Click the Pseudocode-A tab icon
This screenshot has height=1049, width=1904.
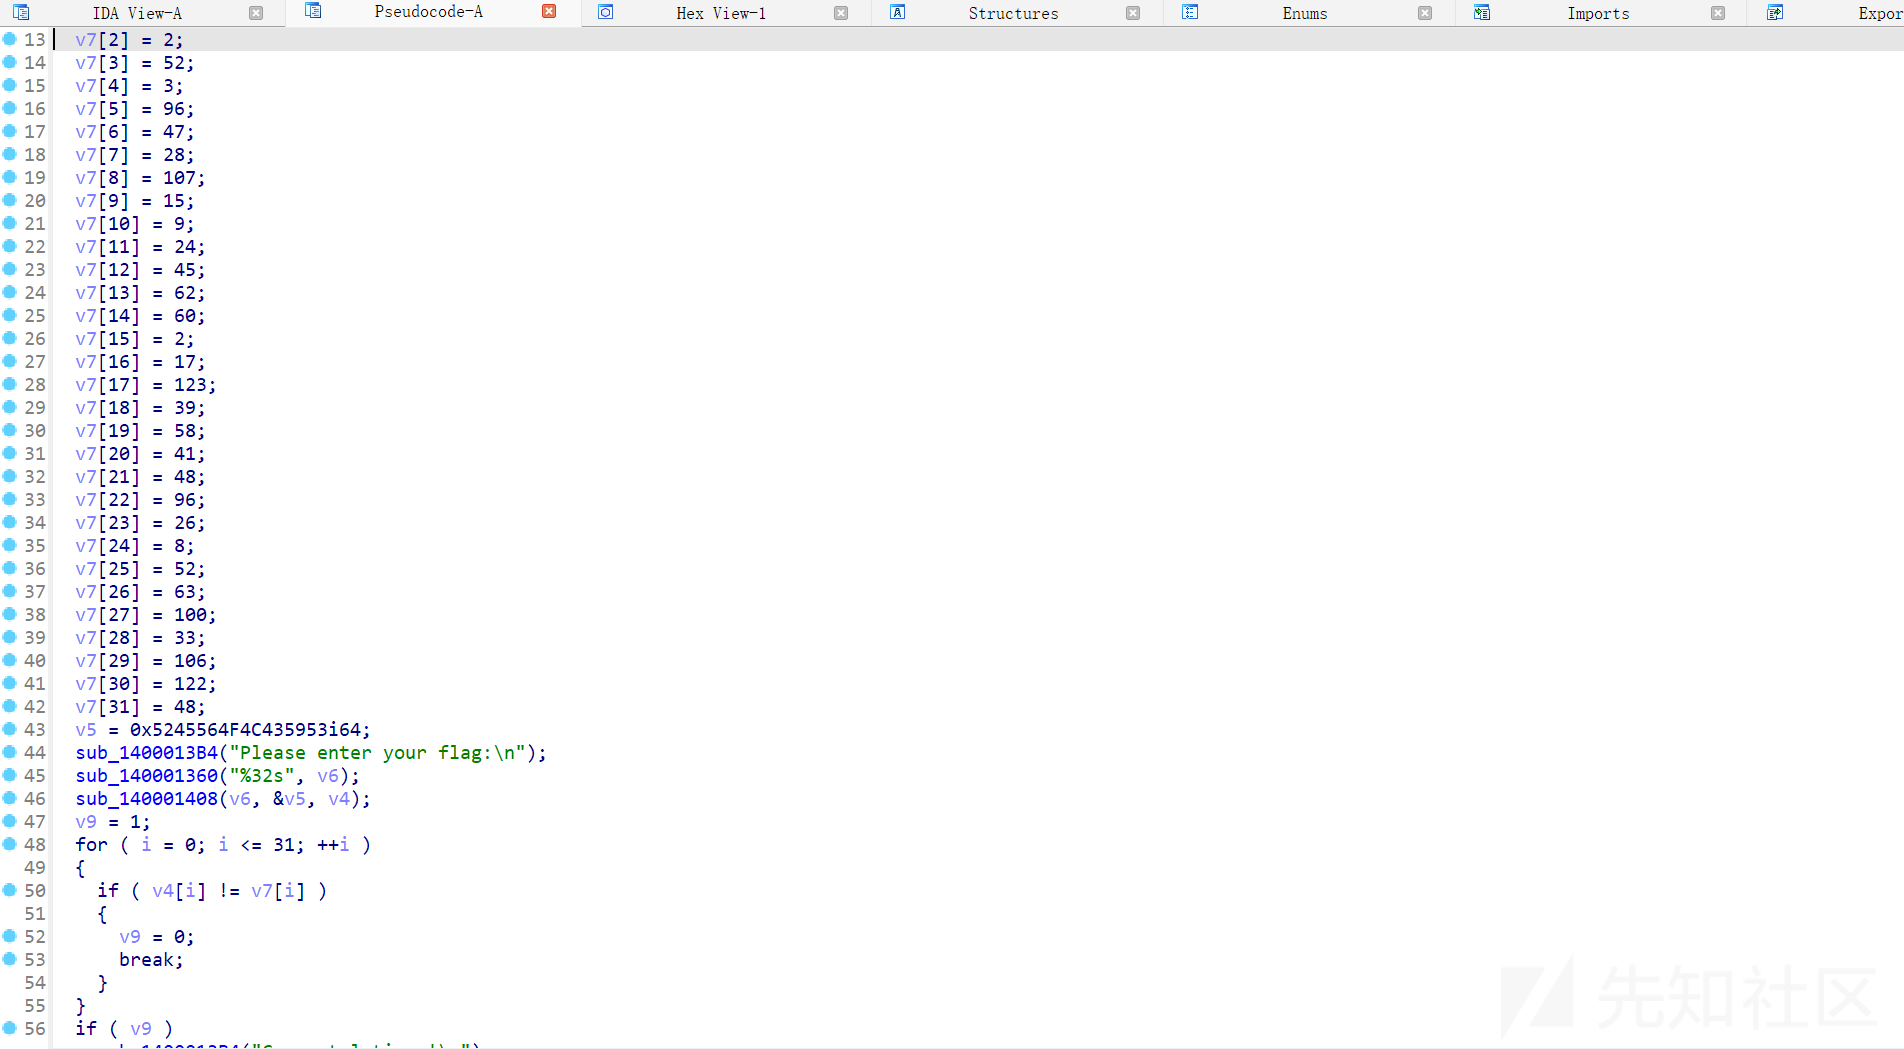point(313,11)
